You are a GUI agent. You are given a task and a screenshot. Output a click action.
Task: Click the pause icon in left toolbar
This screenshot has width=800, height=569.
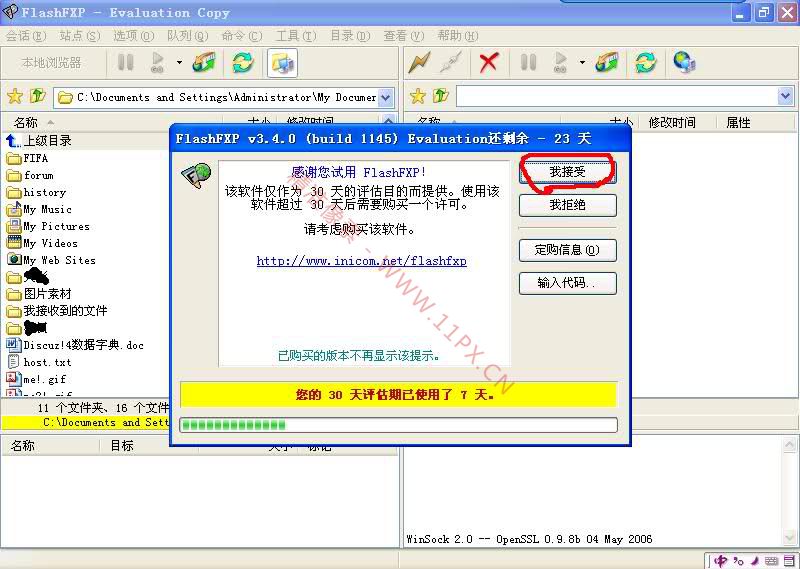point(126,62)
